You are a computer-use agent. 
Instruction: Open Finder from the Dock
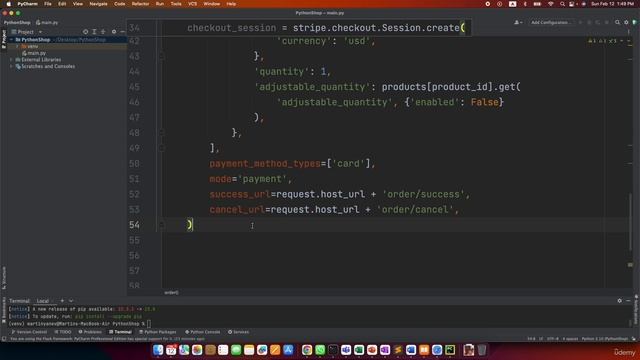[158, 350]
